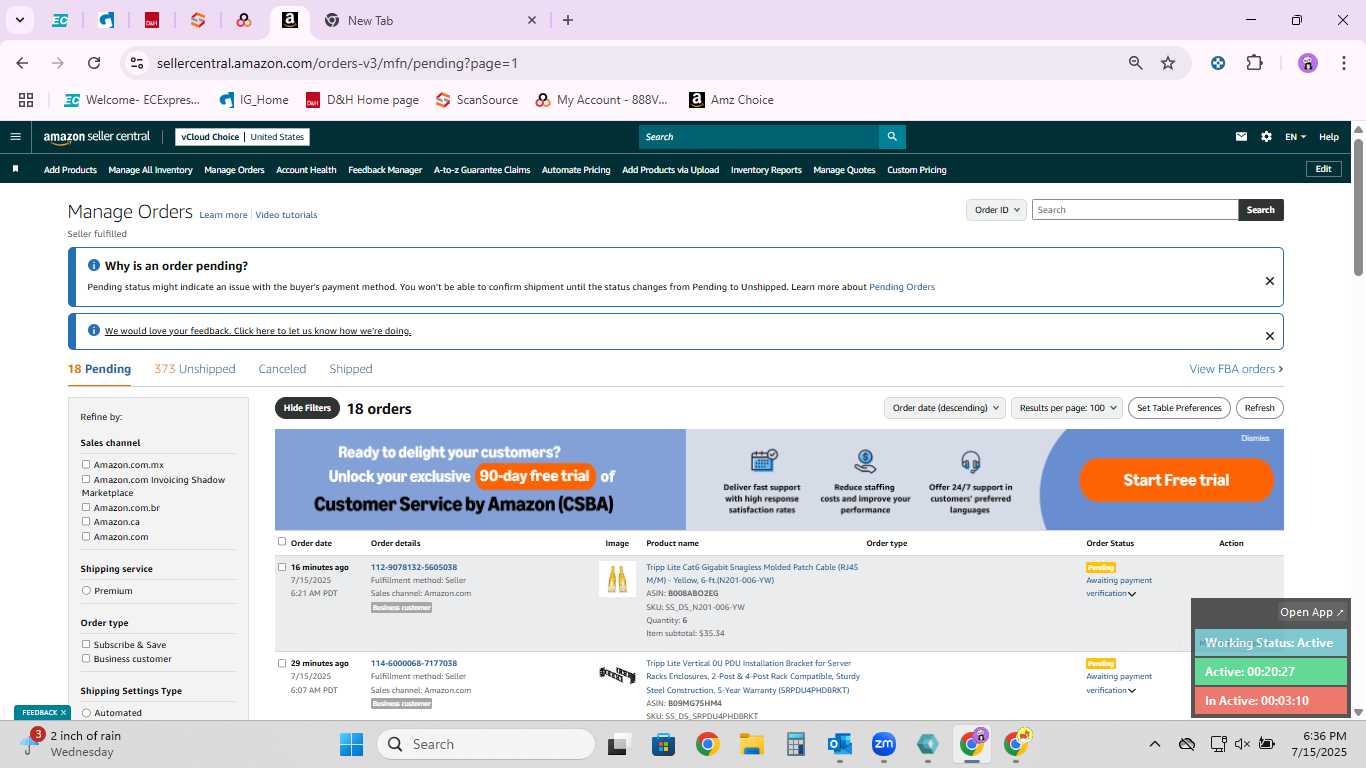This screenshot has width=1366, height=768.
Task: Click the Start Free trial button
Action: pos(1176,480)
